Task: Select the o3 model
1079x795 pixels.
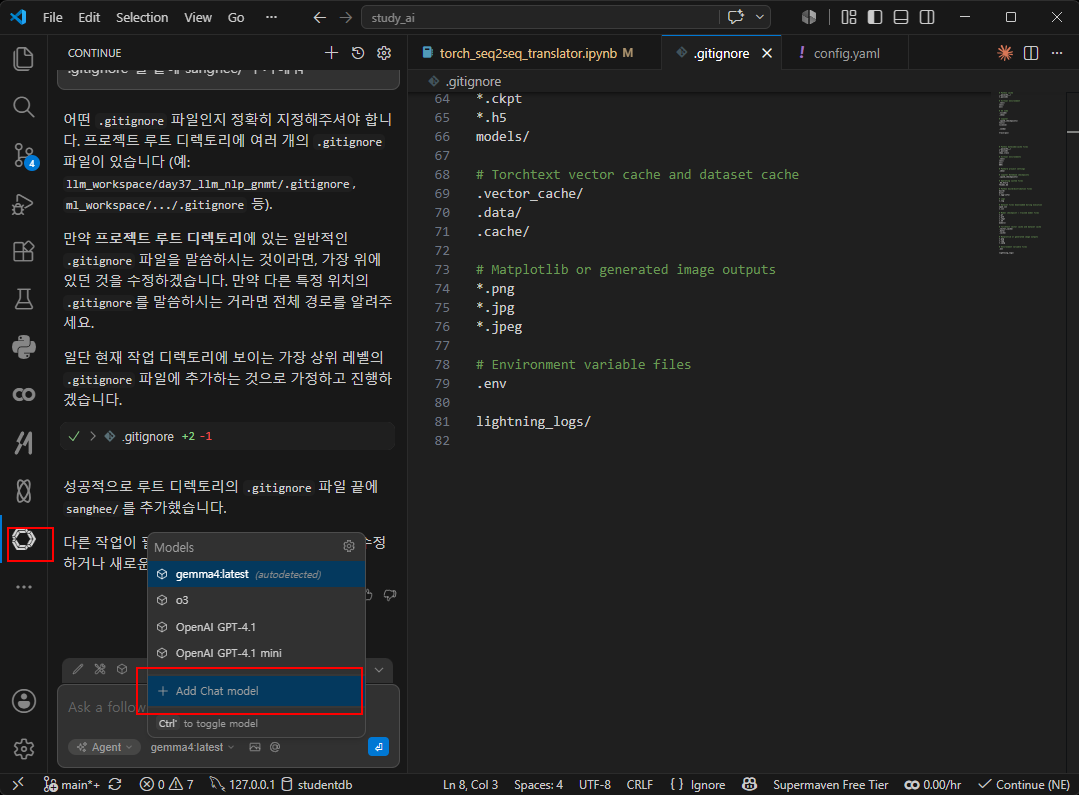Action: 257,600
